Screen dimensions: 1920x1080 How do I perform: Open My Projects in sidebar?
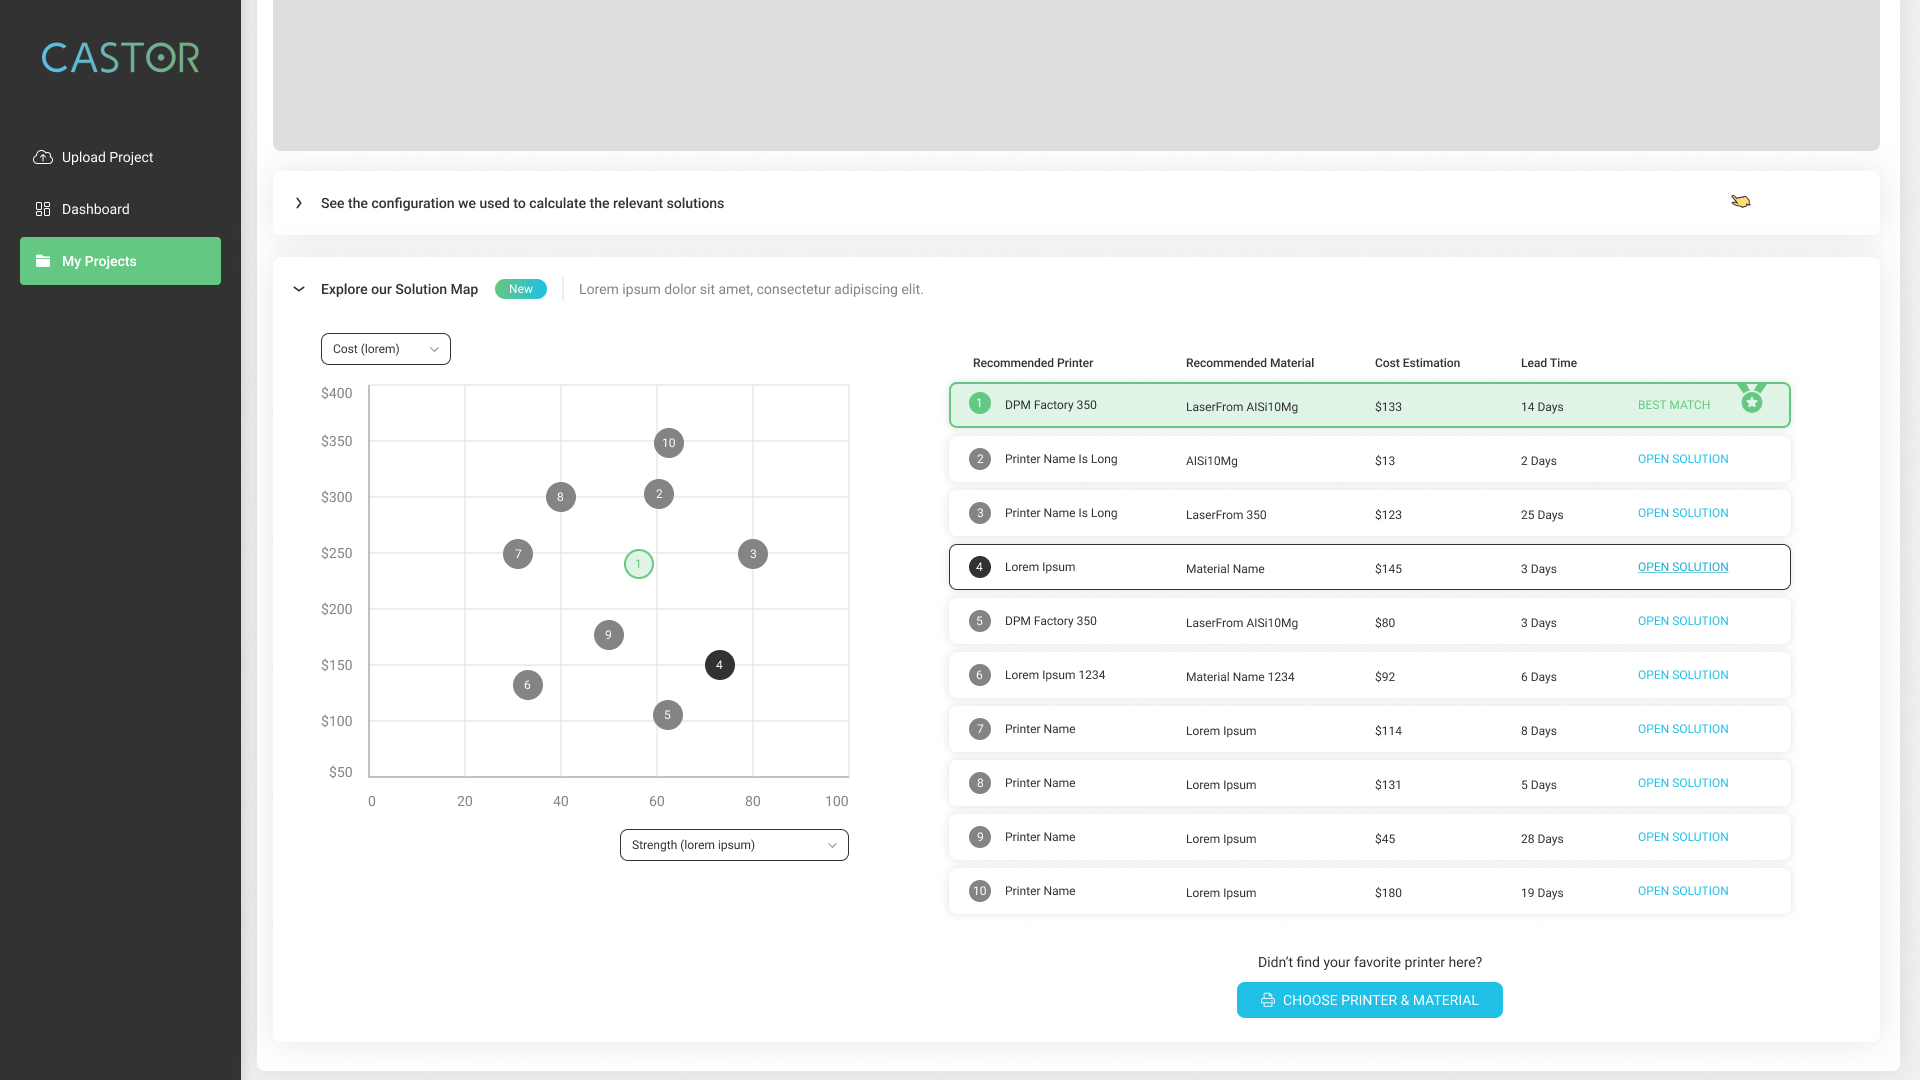(120, 261)
